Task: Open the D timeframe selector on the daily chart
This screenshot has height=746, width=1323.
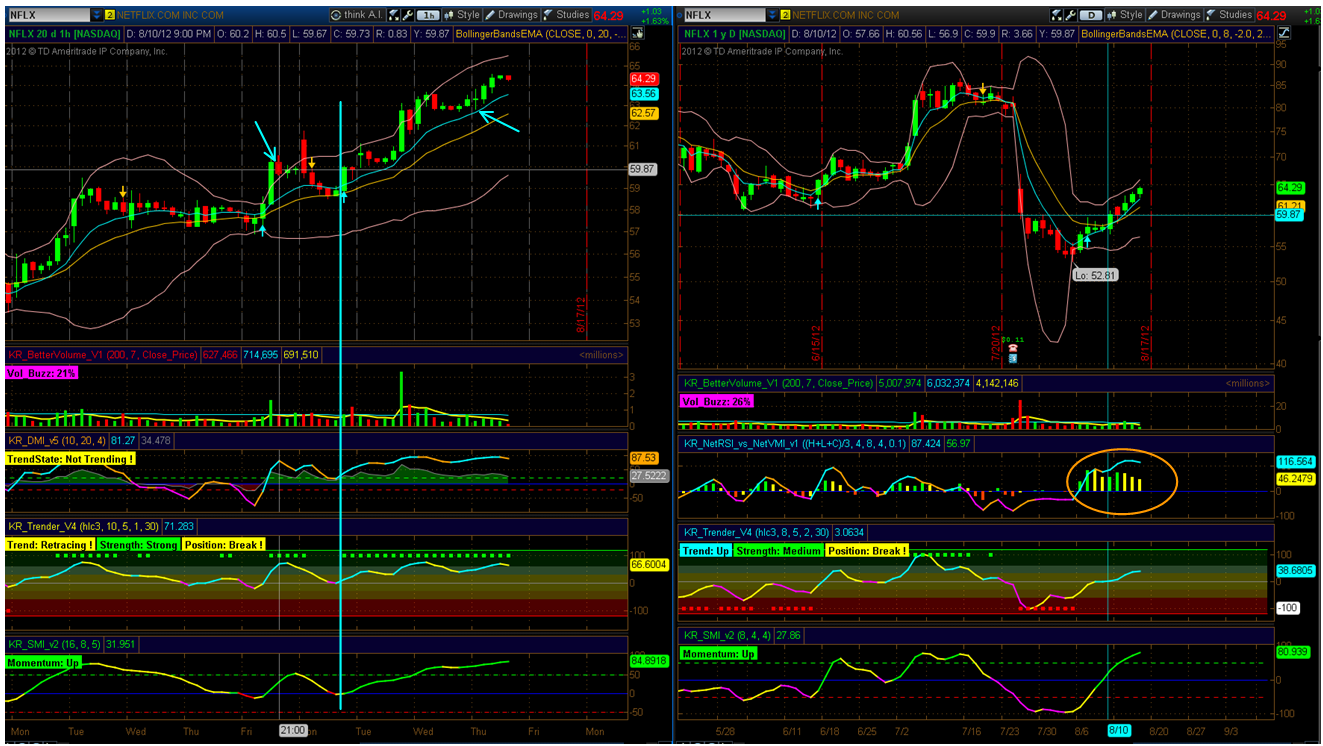Action: pyautogui.click(x=1089, y=15)
